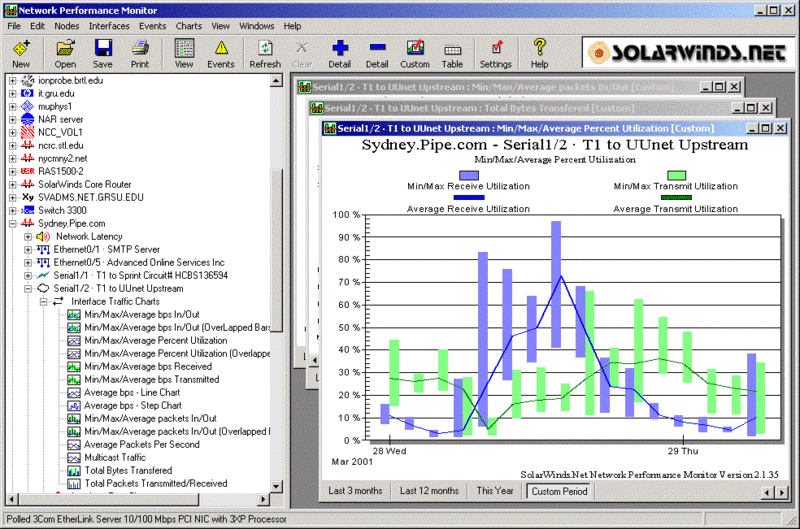Viewport: 800px width, 529px height.
Task: Click the Clear toolbar icon
Action: tap(302, 53)
